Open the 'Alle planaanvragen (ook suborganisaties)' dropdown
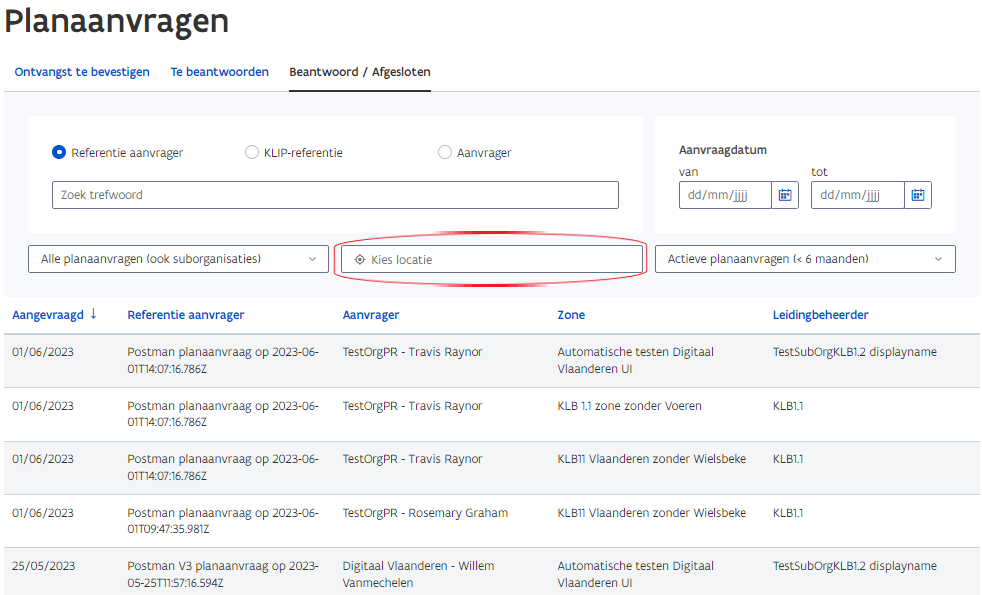This screenshot has height=595, width=982. [178, 258]
